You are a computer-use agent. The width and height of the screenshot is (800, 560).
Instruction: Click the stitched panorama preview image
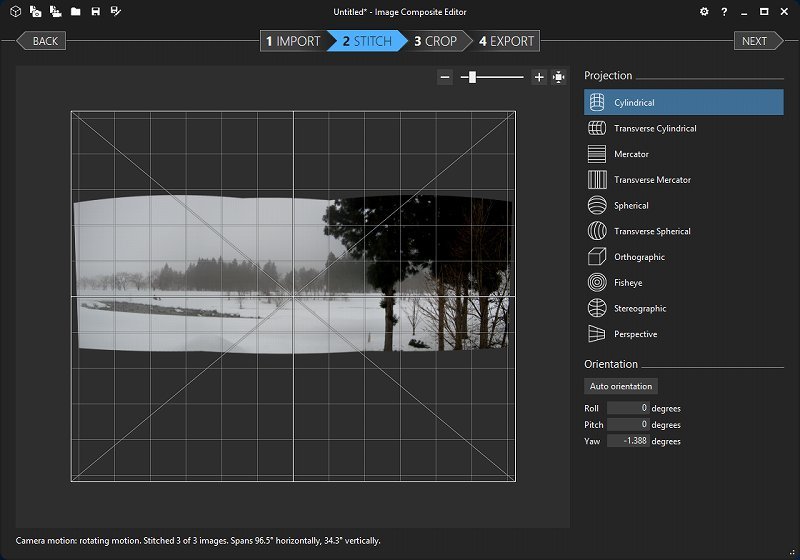(293, 274)
